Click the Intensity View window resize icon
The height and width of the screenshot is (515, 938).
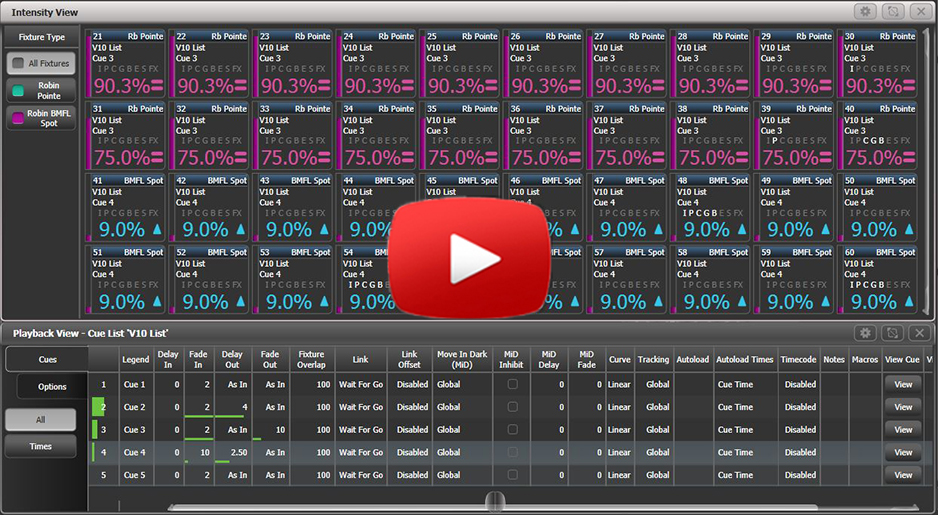(x=893, y=11)
